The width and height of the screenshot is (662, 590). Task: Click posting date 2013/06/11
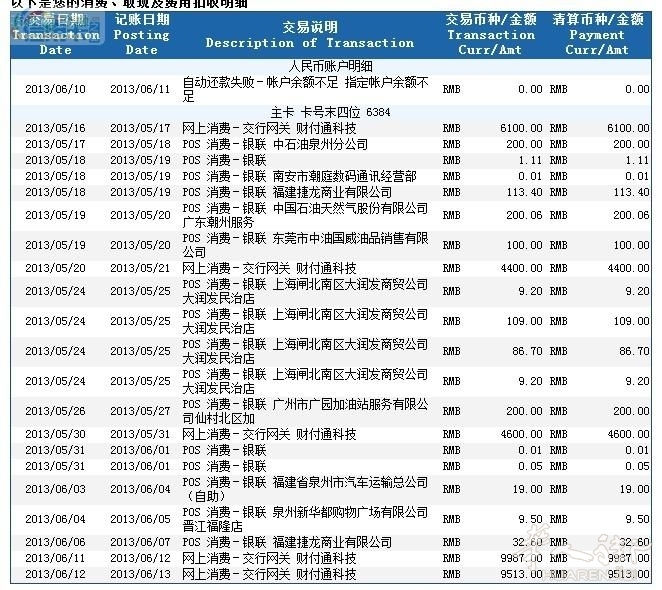click(140, 89)
